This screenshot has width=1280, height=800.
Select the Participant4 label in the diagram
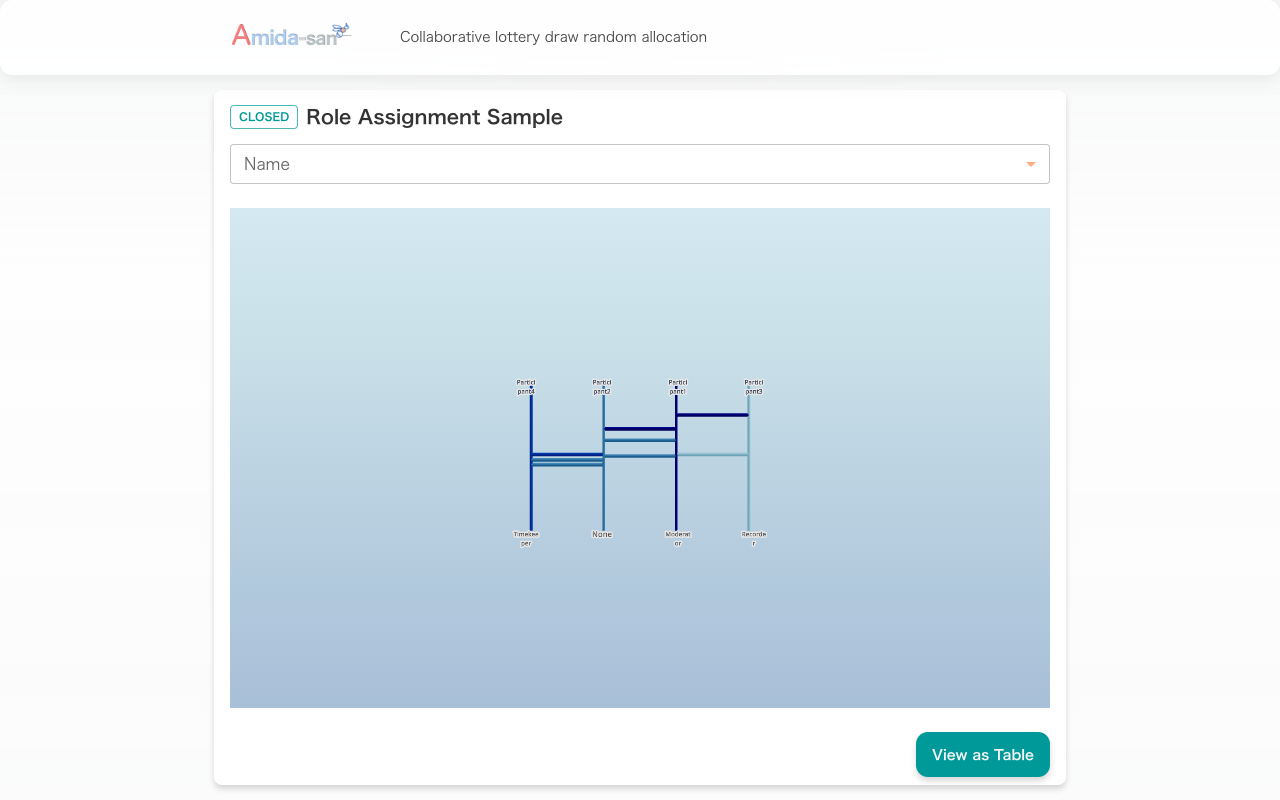tap(526, 387)
